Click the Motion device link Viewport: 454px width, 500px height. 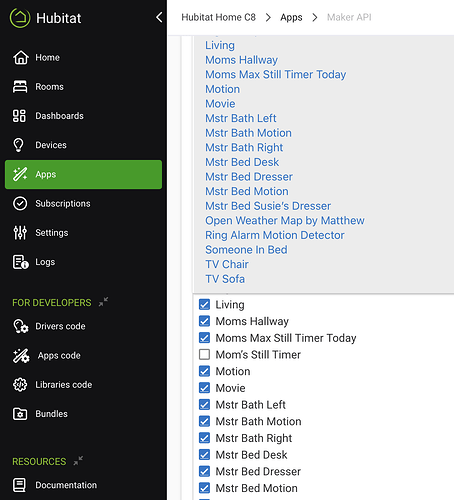222,89
